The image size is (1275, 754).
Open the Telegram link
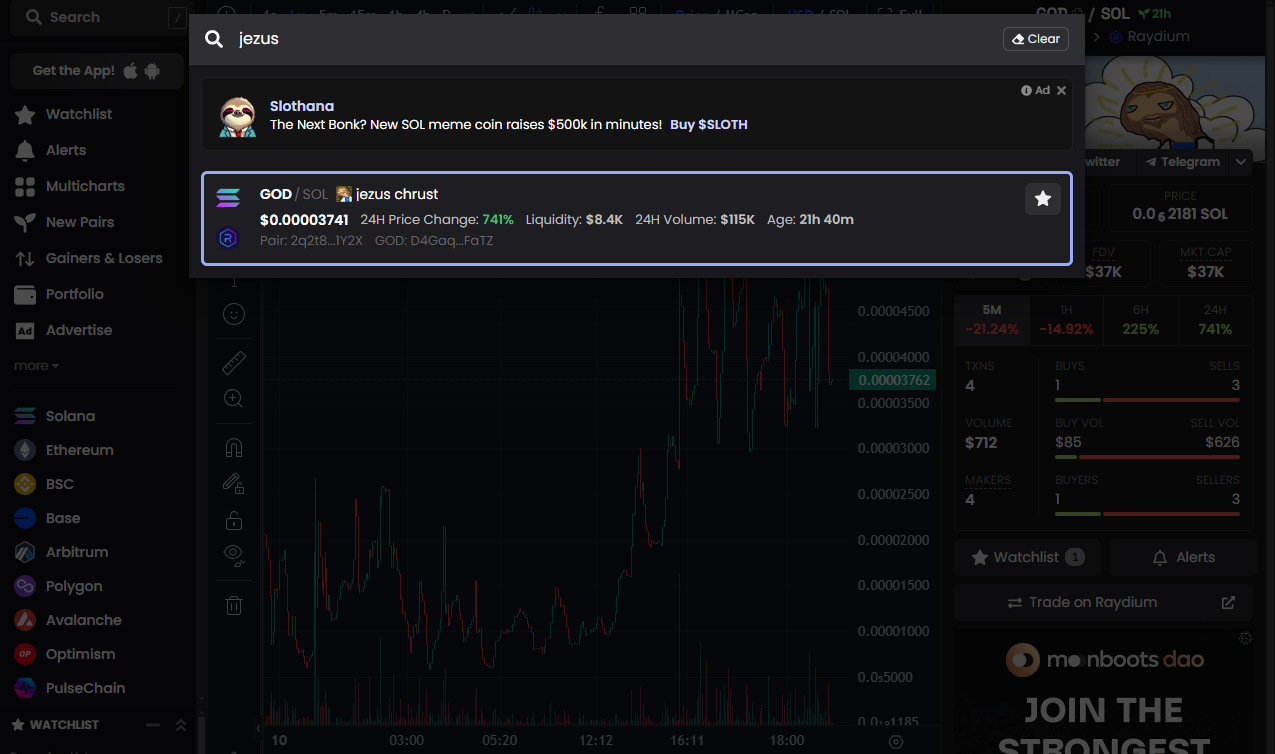tap(1183, 162)
